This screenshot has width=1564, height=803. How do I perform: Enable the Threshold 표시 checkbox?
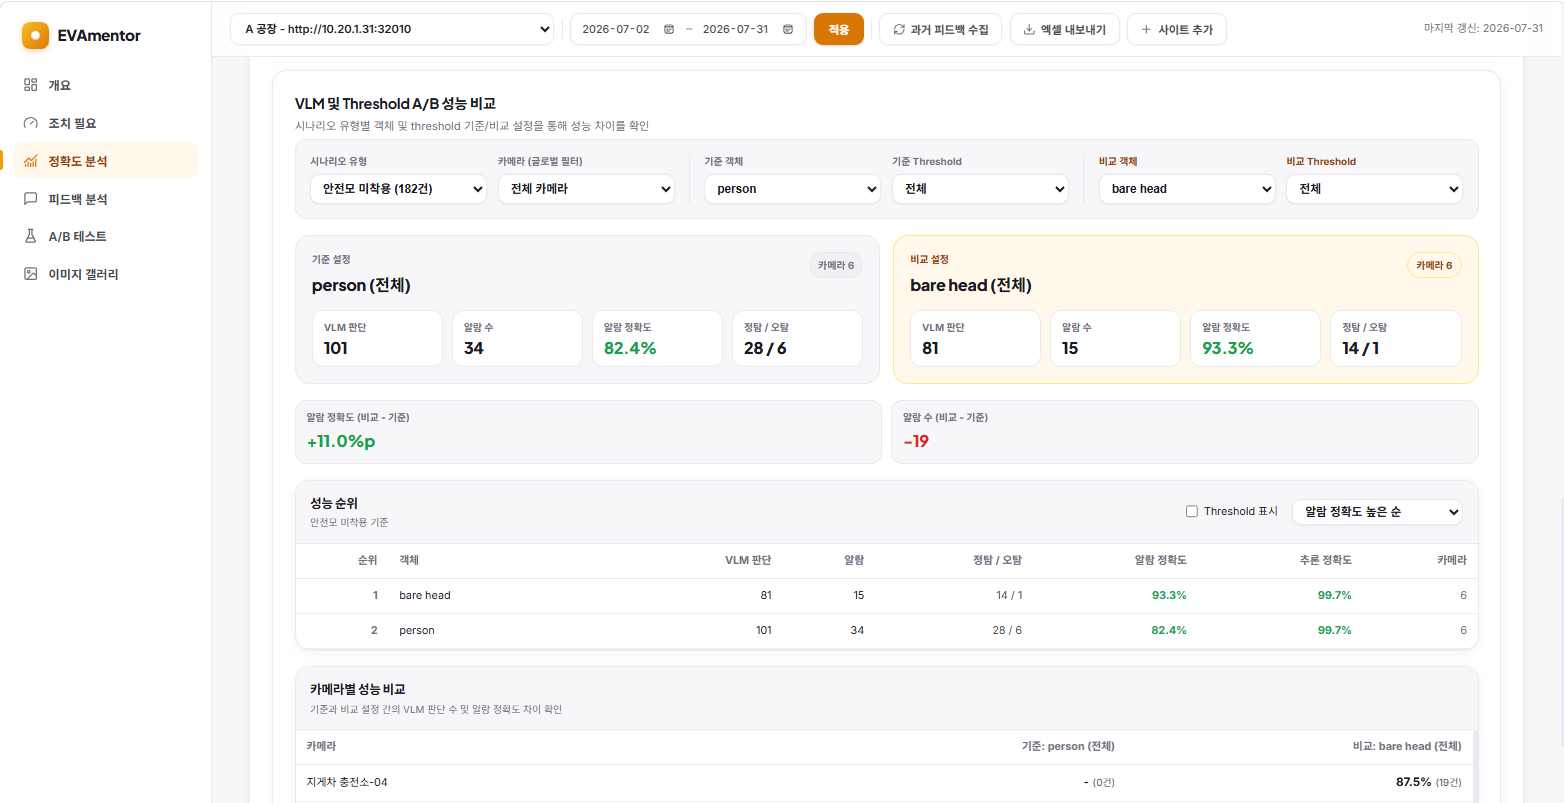coord(1191,512)
